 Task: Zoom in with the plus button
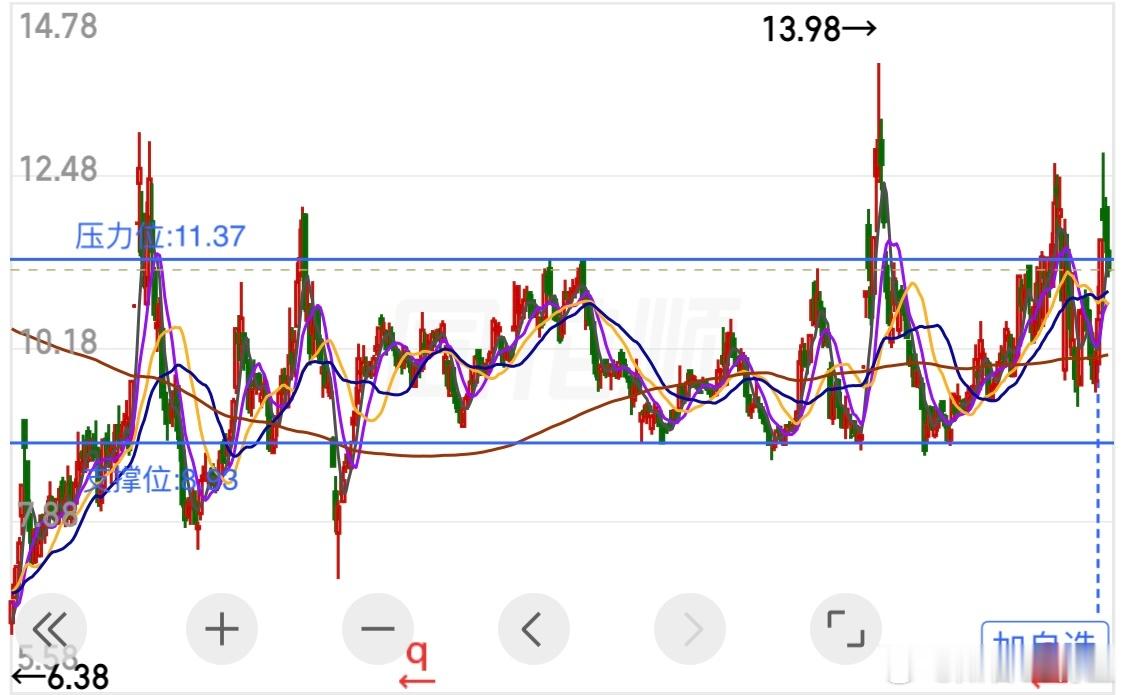(222, 630)
